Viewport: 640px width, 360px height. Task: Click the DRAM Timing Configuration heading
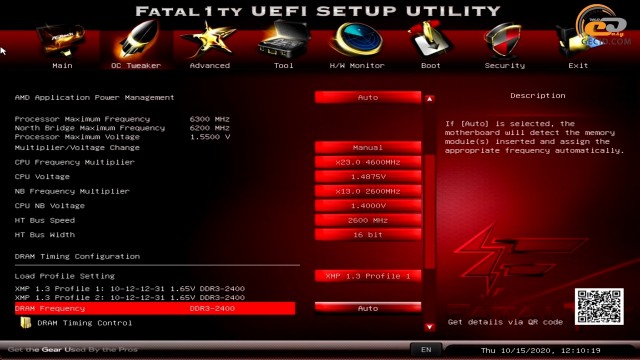point(77,256)
